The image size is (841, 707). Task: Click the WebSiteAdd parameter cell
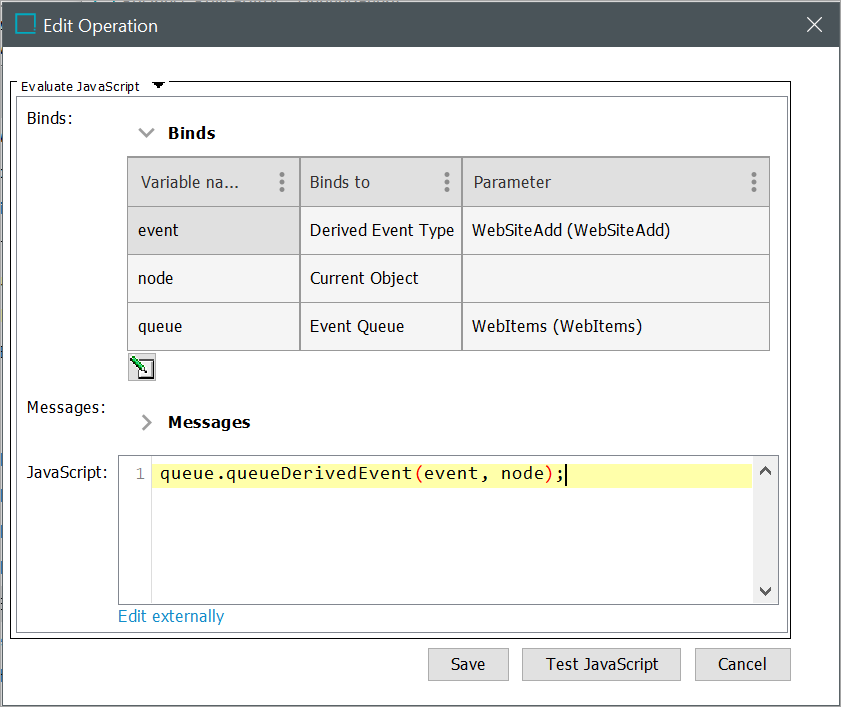point(615,230)
